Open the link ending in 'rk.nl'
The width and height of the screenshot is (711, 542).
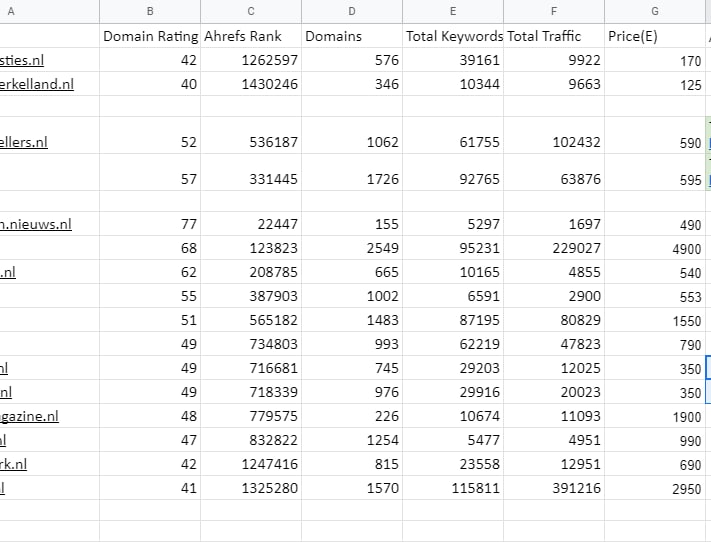(x=13, y=464)
